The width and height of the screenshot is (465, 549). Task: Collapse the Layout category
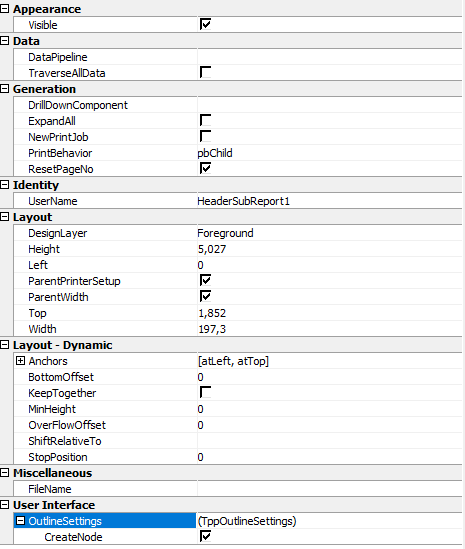(5, 217)
